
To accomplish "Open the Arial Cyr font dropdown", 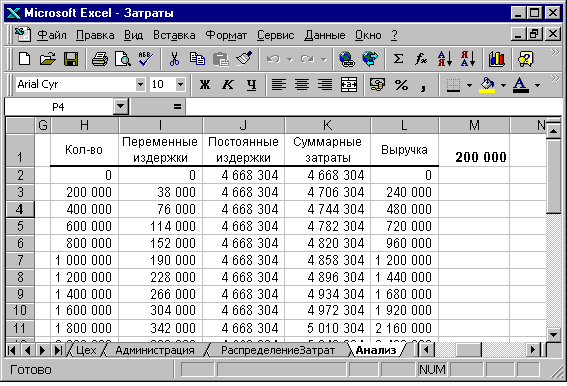I will click(x=140, y=85).
